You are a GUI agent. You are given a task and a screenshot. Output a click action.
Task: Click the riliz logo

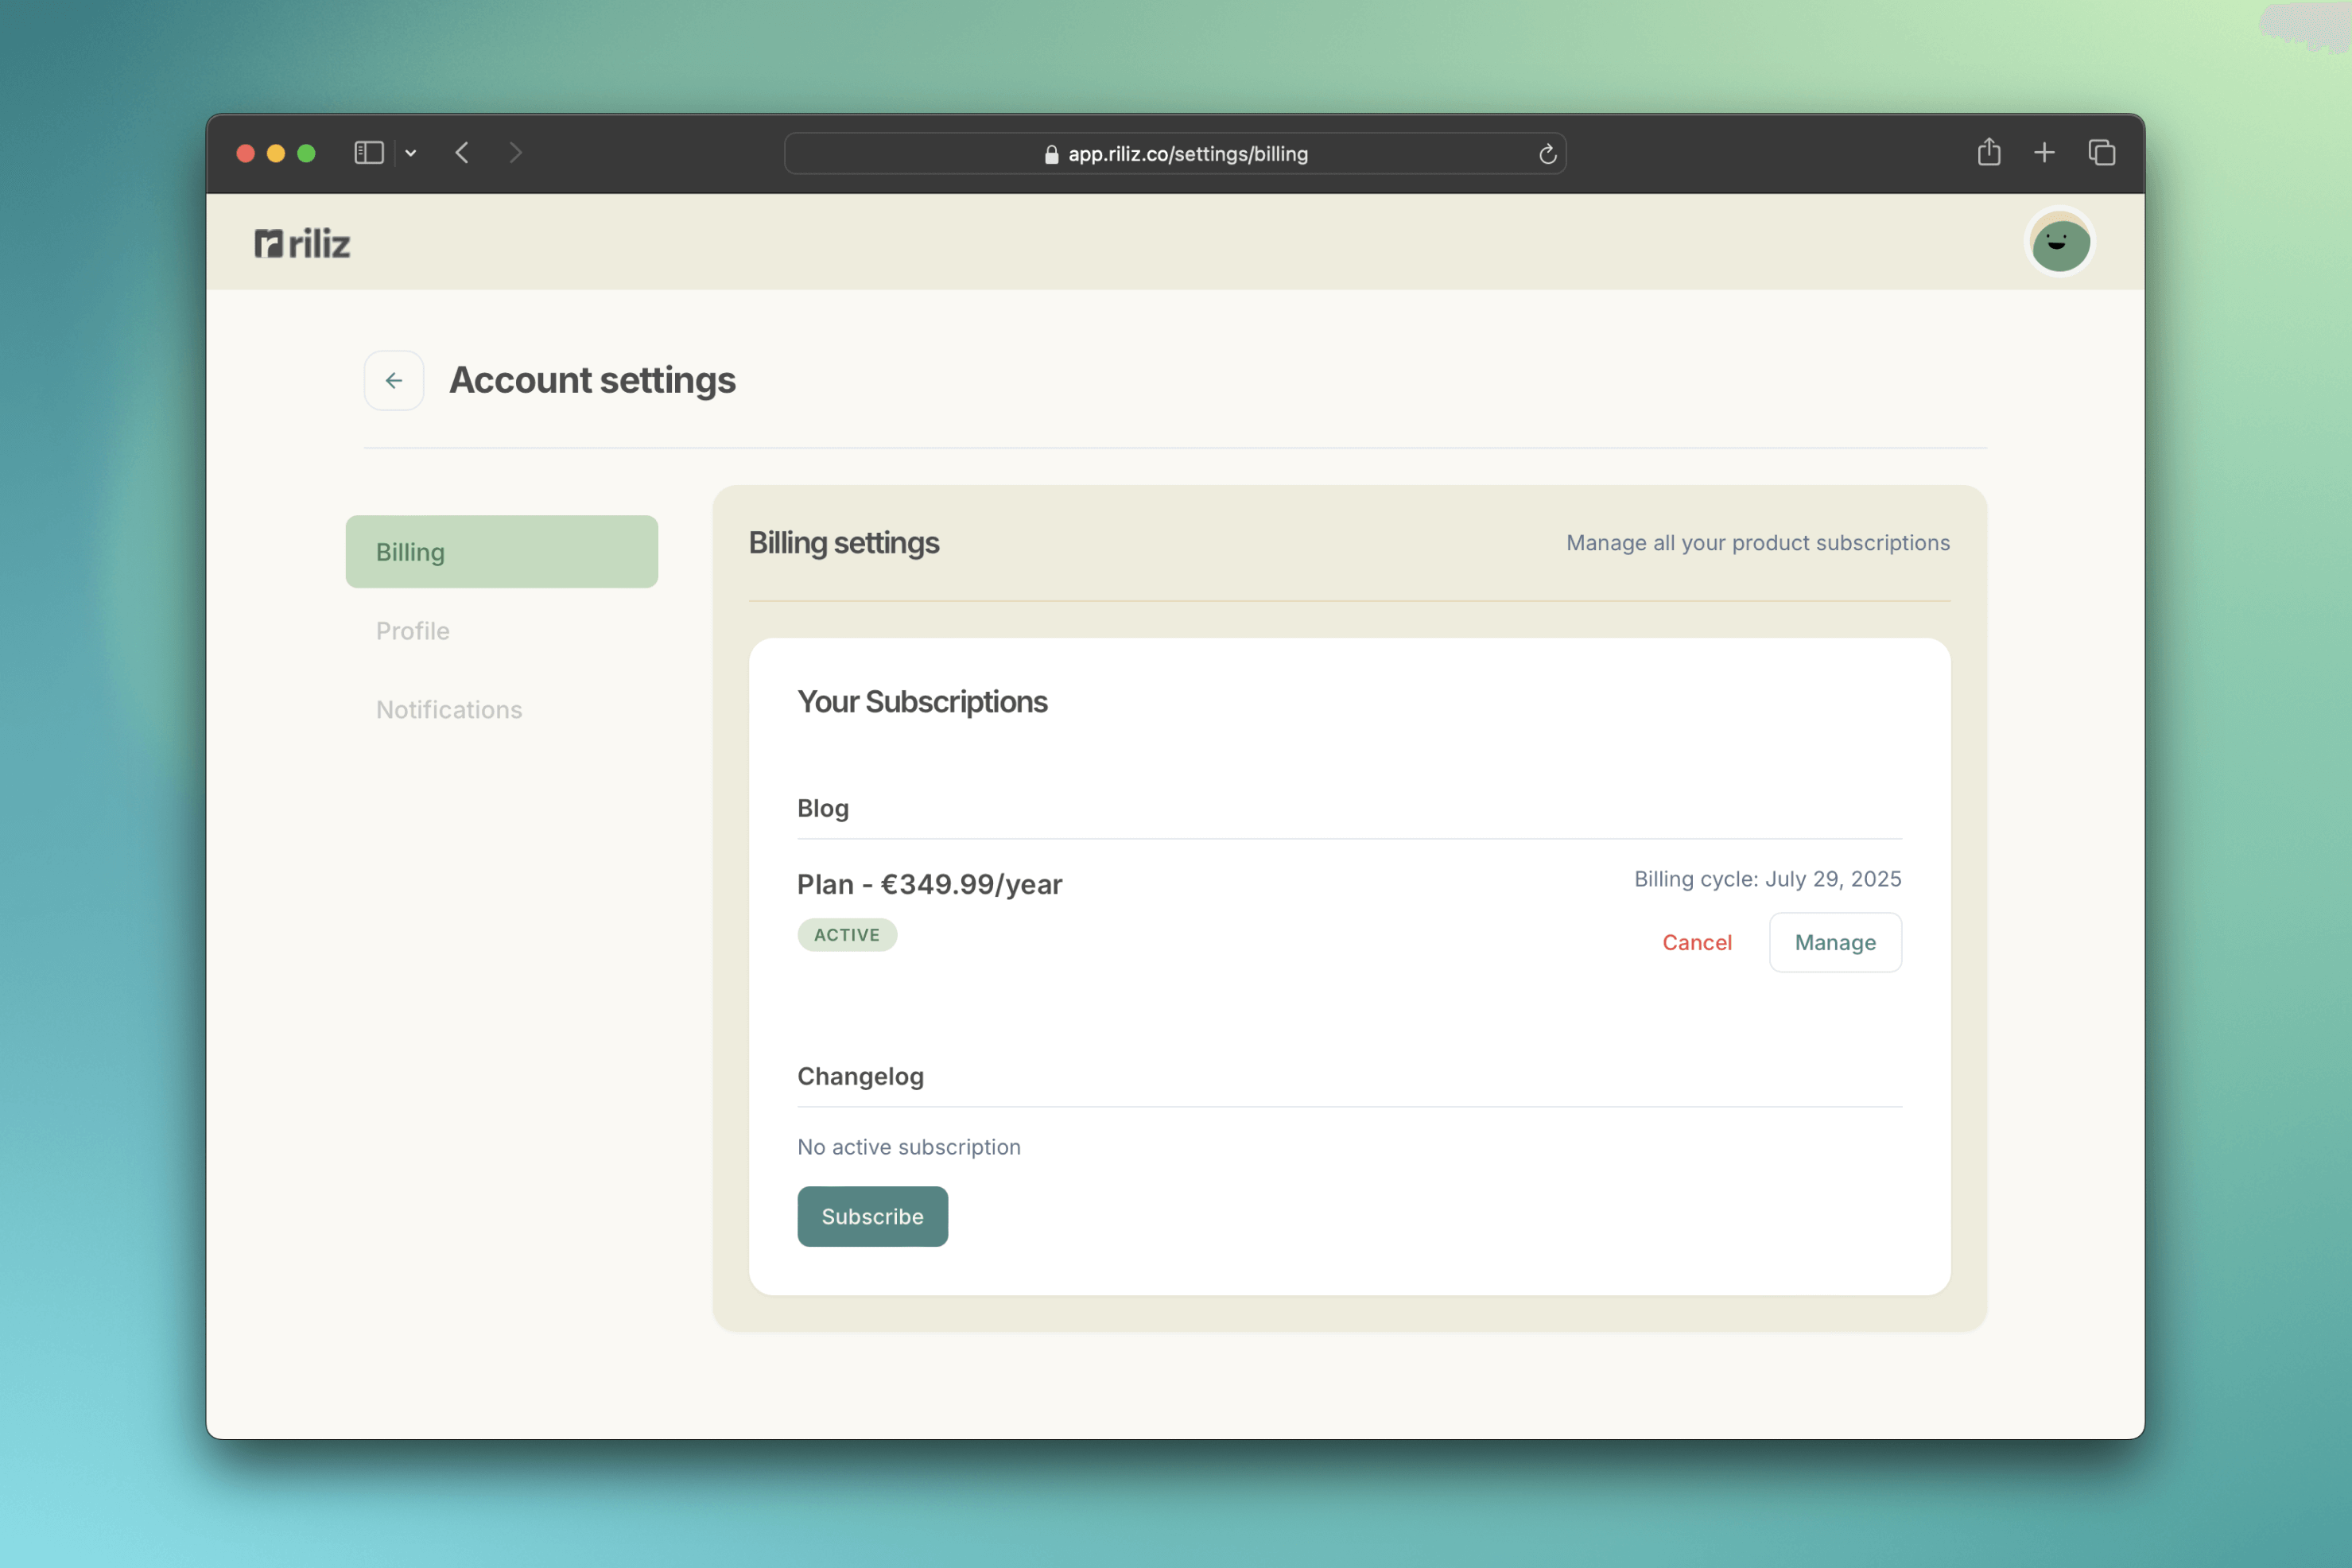coord(302,244)
